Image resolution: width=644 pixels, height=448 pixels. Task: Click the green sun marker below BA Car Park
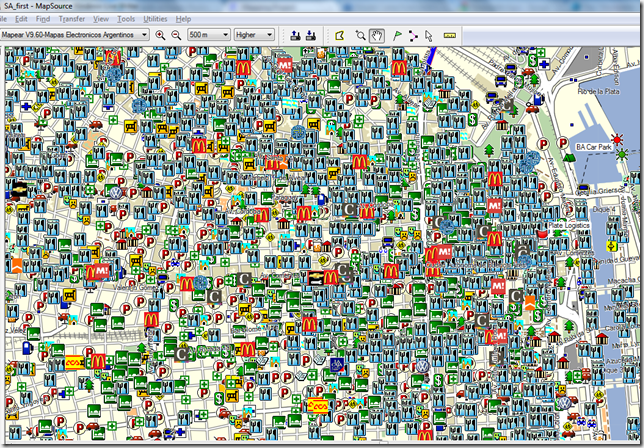tap(622, 154)
